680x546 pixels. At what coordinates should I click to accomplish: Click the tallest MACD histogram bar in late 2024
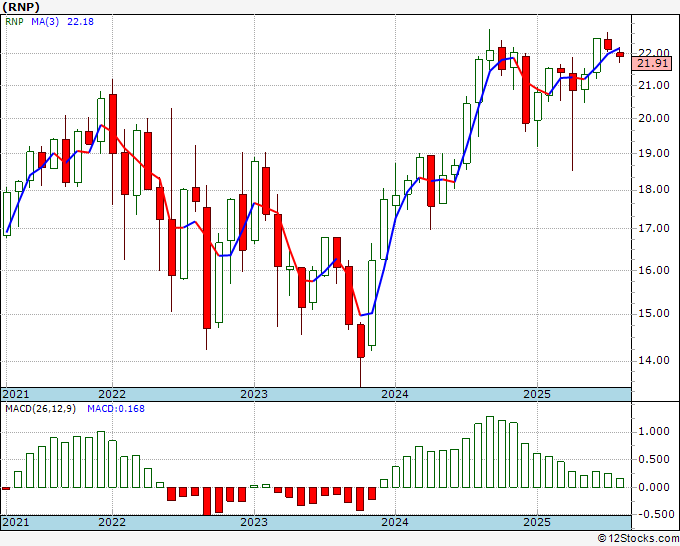point(490,452)
